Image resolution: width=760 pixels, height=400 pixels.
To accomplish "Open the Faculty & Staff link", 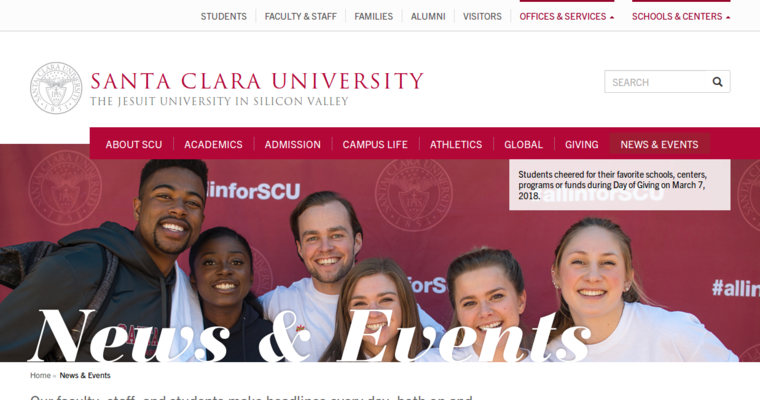I will [x=301, y=16].
